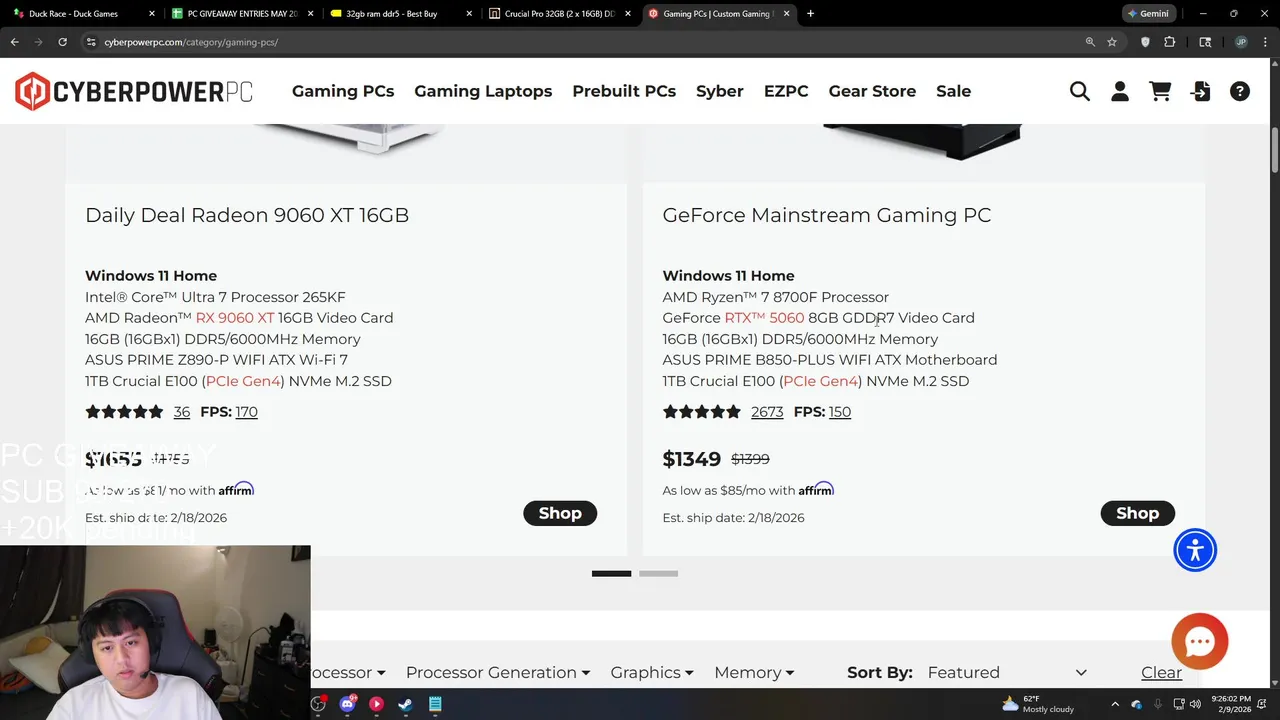This screenshot has height=720, width=1280.
Task: Click the help question mark icon
Action: click(1240, 91)
